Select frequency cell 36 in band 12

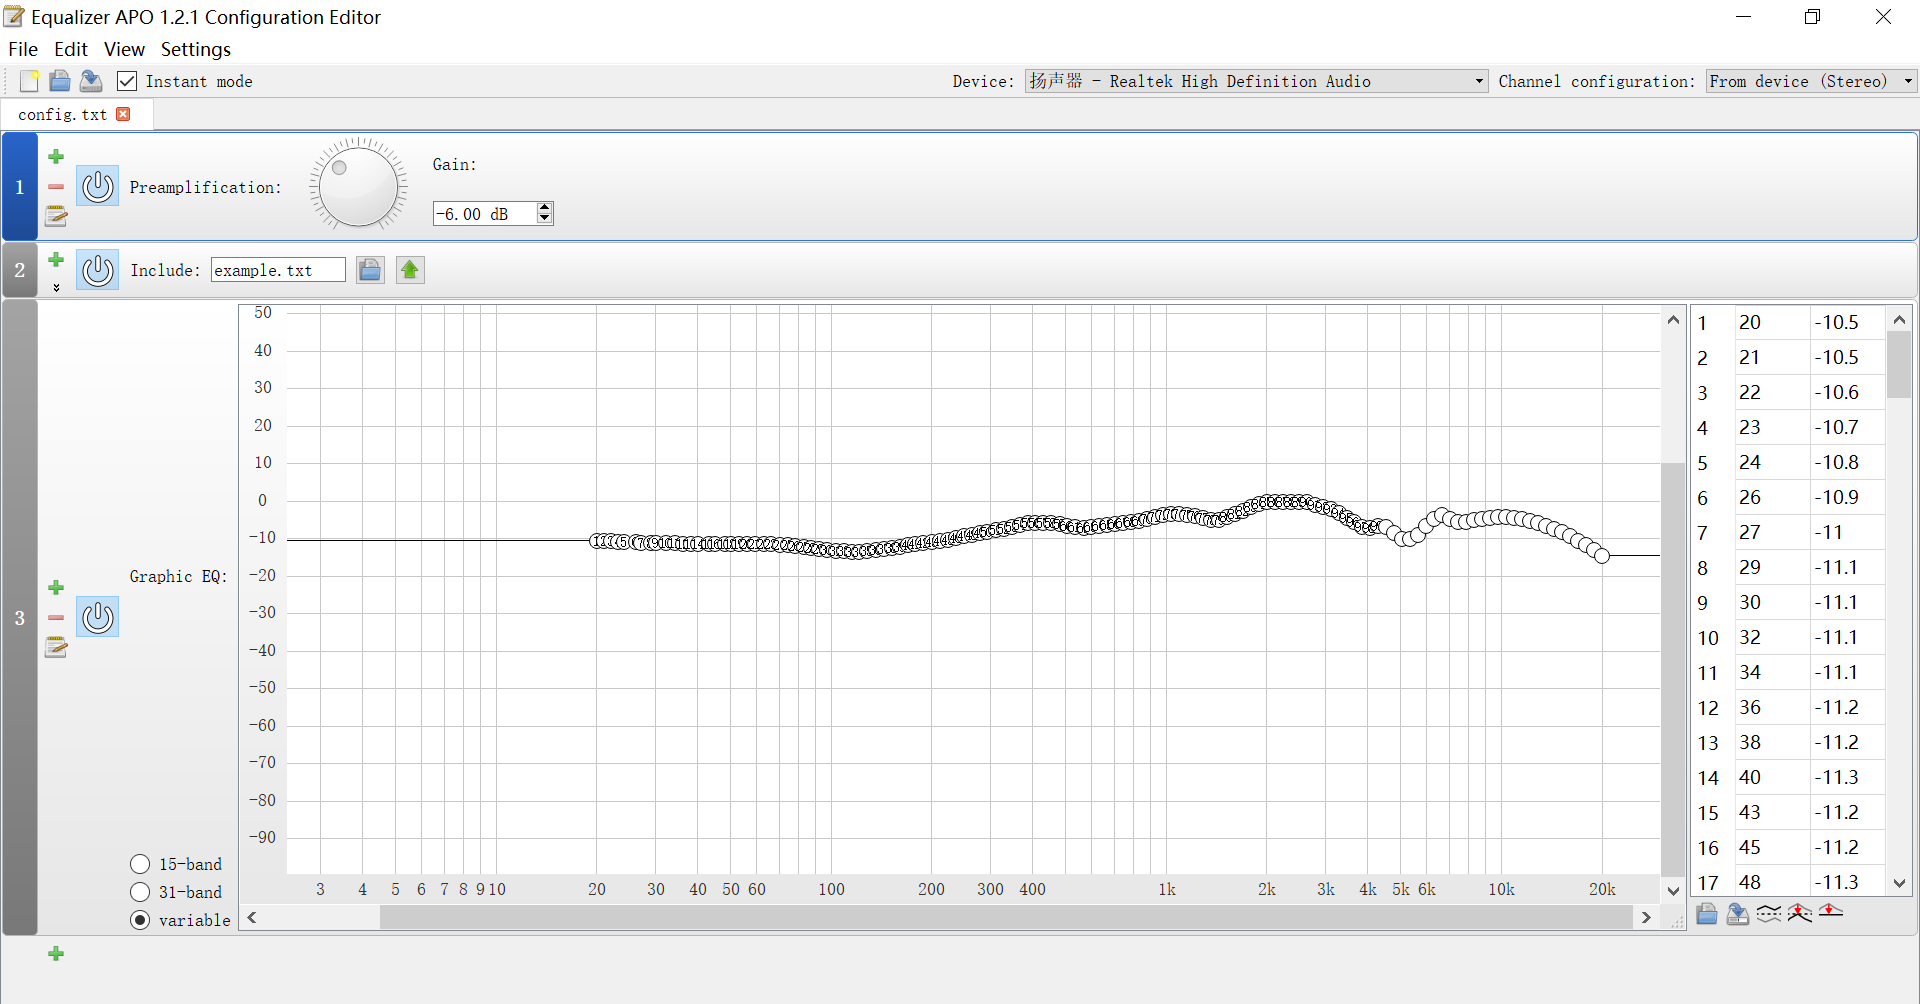[x=1772, y=708]
